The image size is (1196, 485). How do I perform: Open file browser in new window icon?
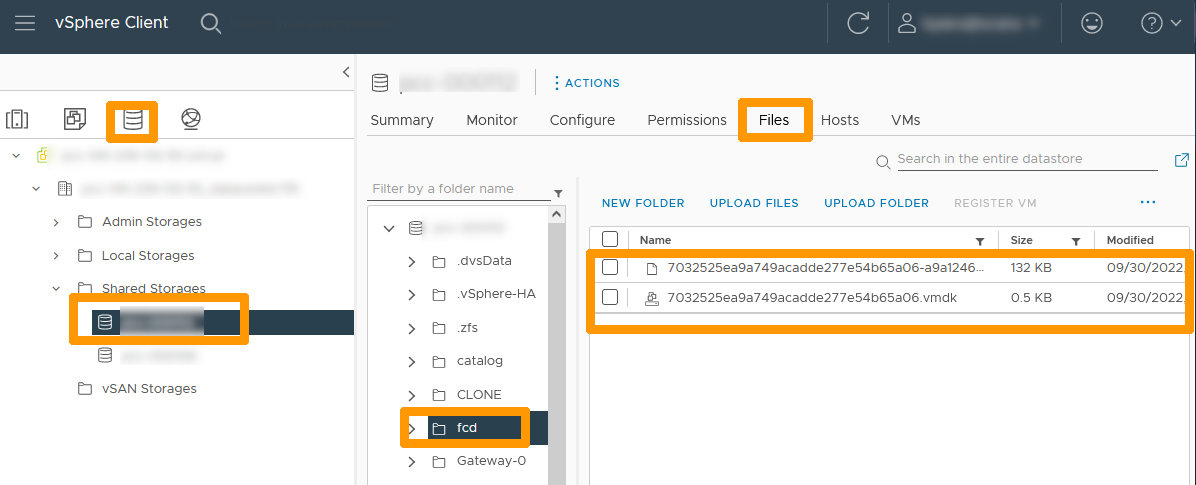point(1182,159)
